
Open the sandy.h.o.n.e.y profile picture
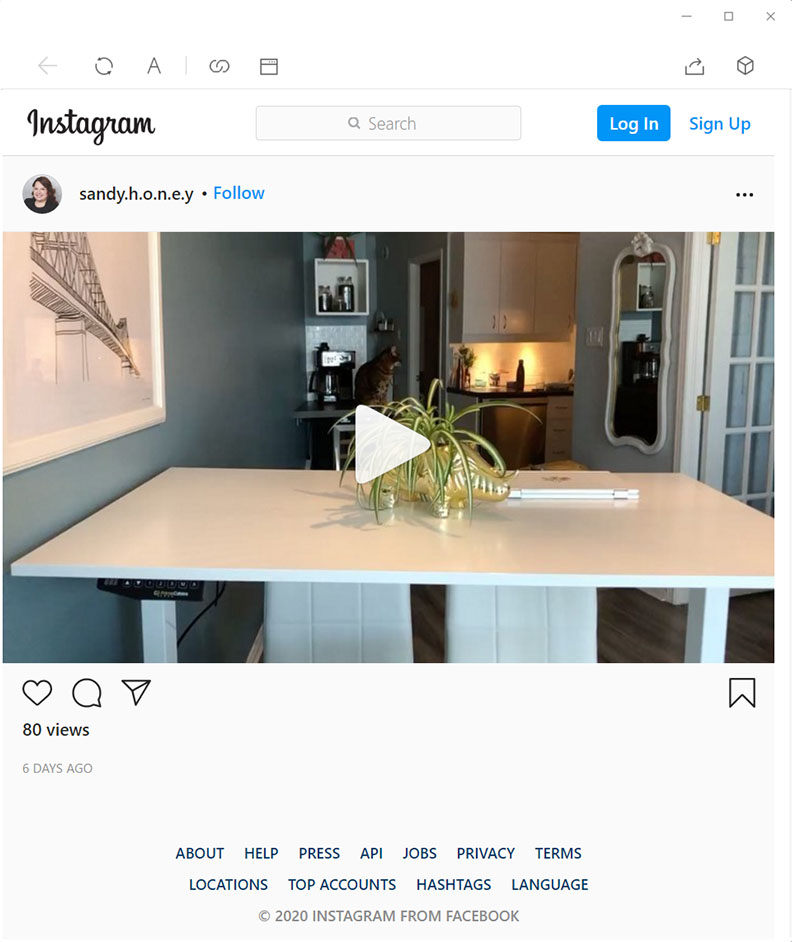coord(42,194)
